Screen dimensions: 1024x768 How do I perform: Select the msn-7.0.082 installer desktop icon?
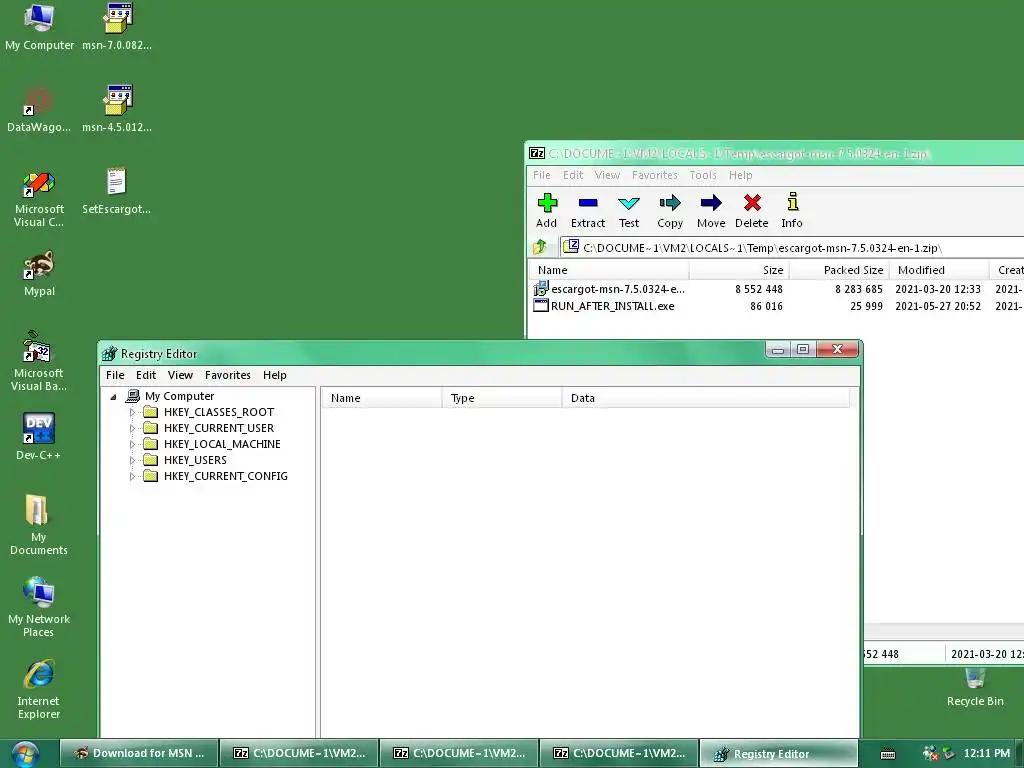click(x=117, y=27)
